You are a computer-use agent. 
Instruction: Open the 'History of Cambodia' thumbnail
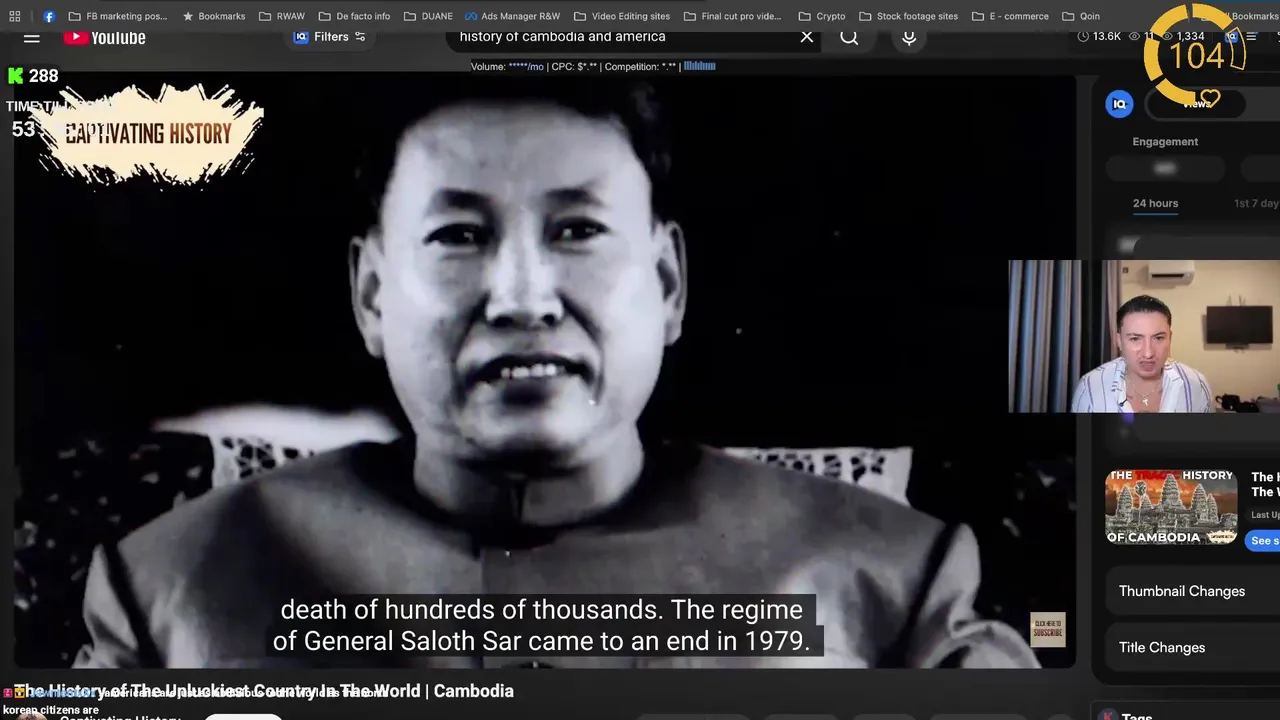1171,508
